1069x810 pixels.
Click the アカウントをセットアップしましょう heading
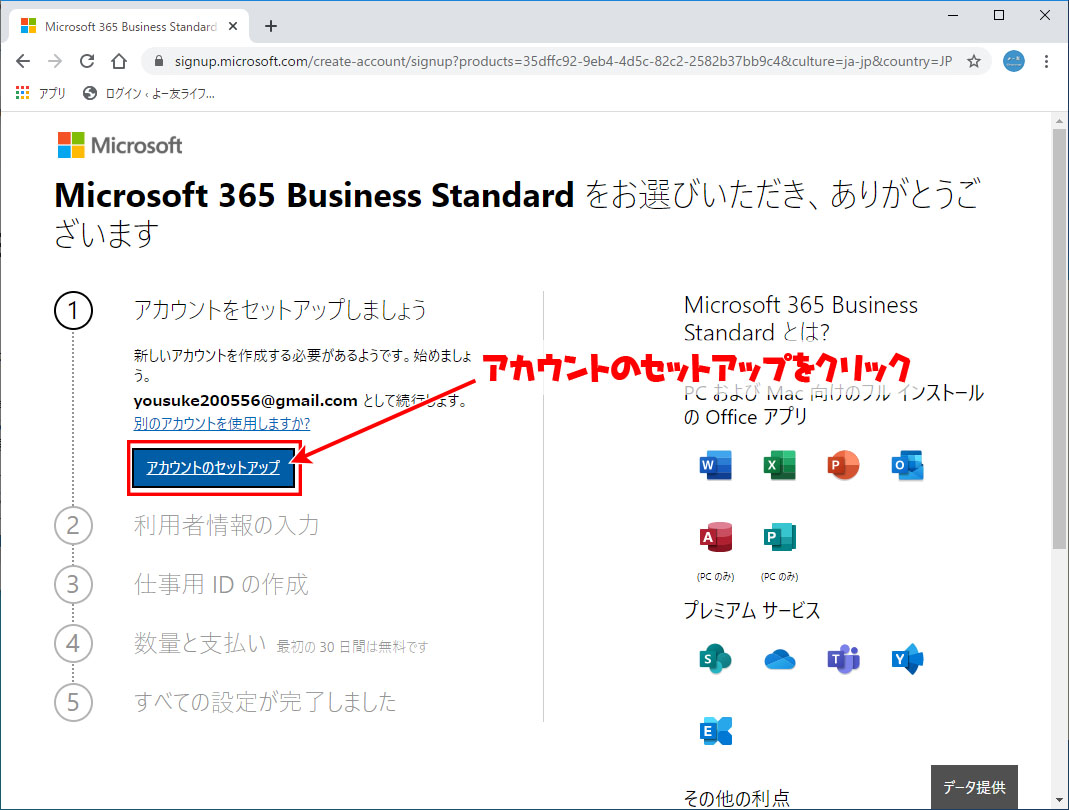coord(280,310)
